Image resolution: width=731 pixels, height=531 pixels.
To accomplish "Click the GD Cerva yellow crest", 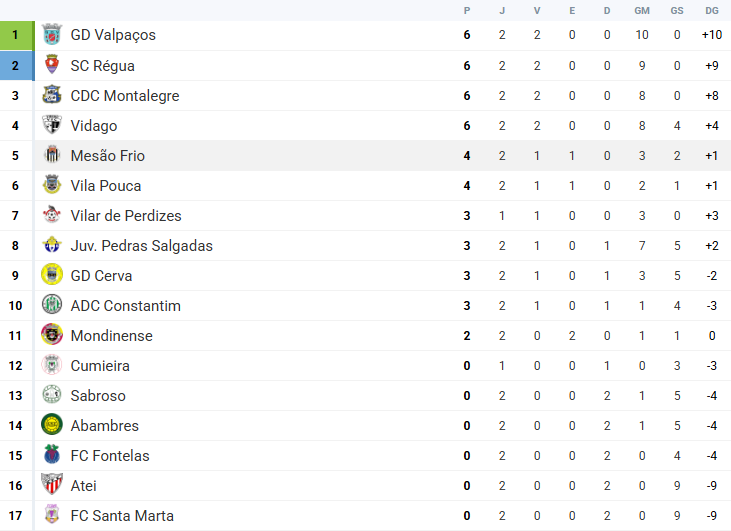I will (52, 275).
